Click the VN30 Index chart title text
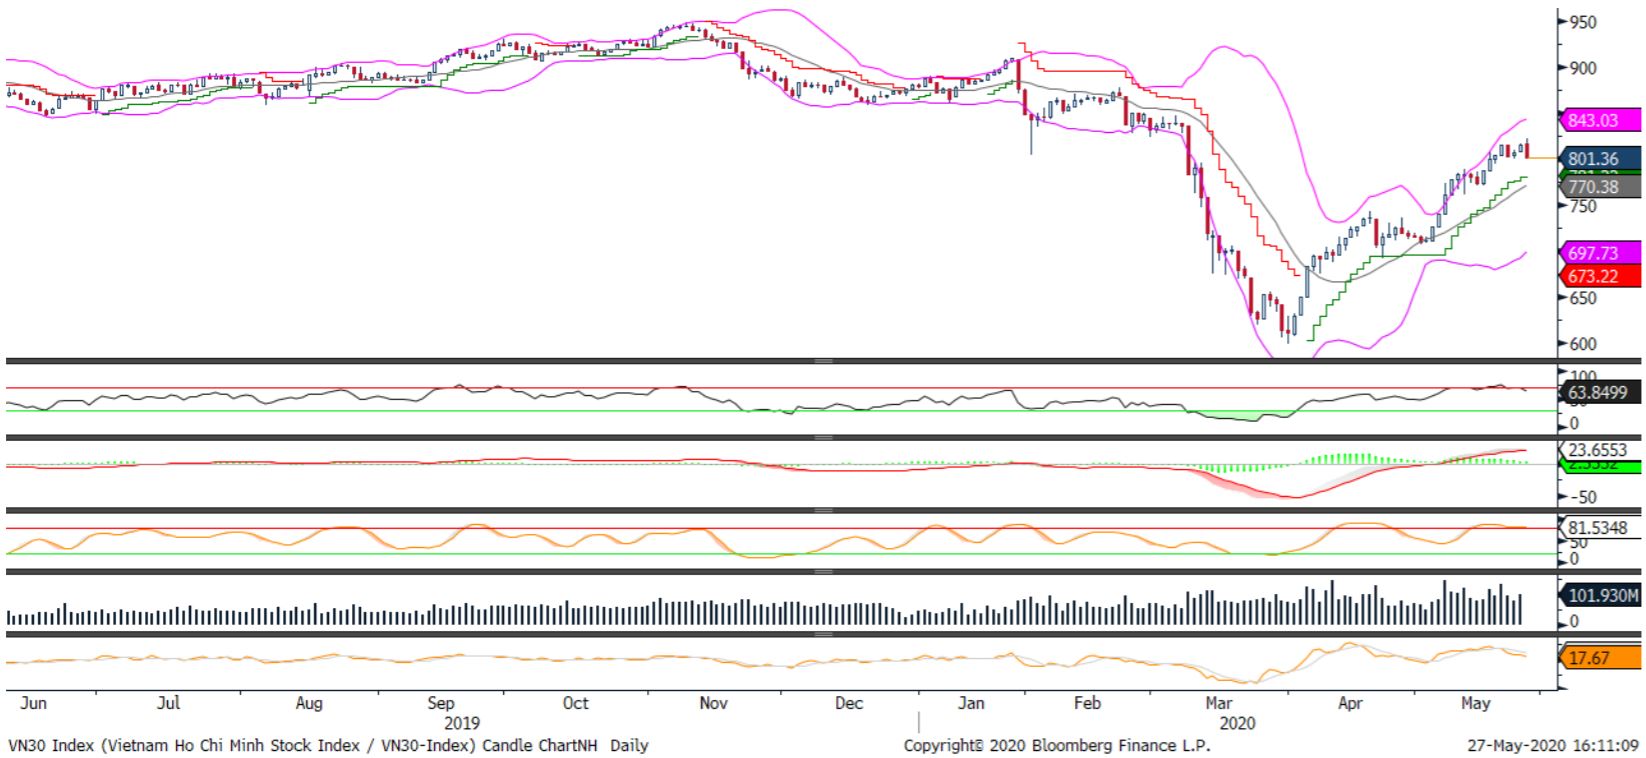The image size is (1646, 758). coord(328,746)
